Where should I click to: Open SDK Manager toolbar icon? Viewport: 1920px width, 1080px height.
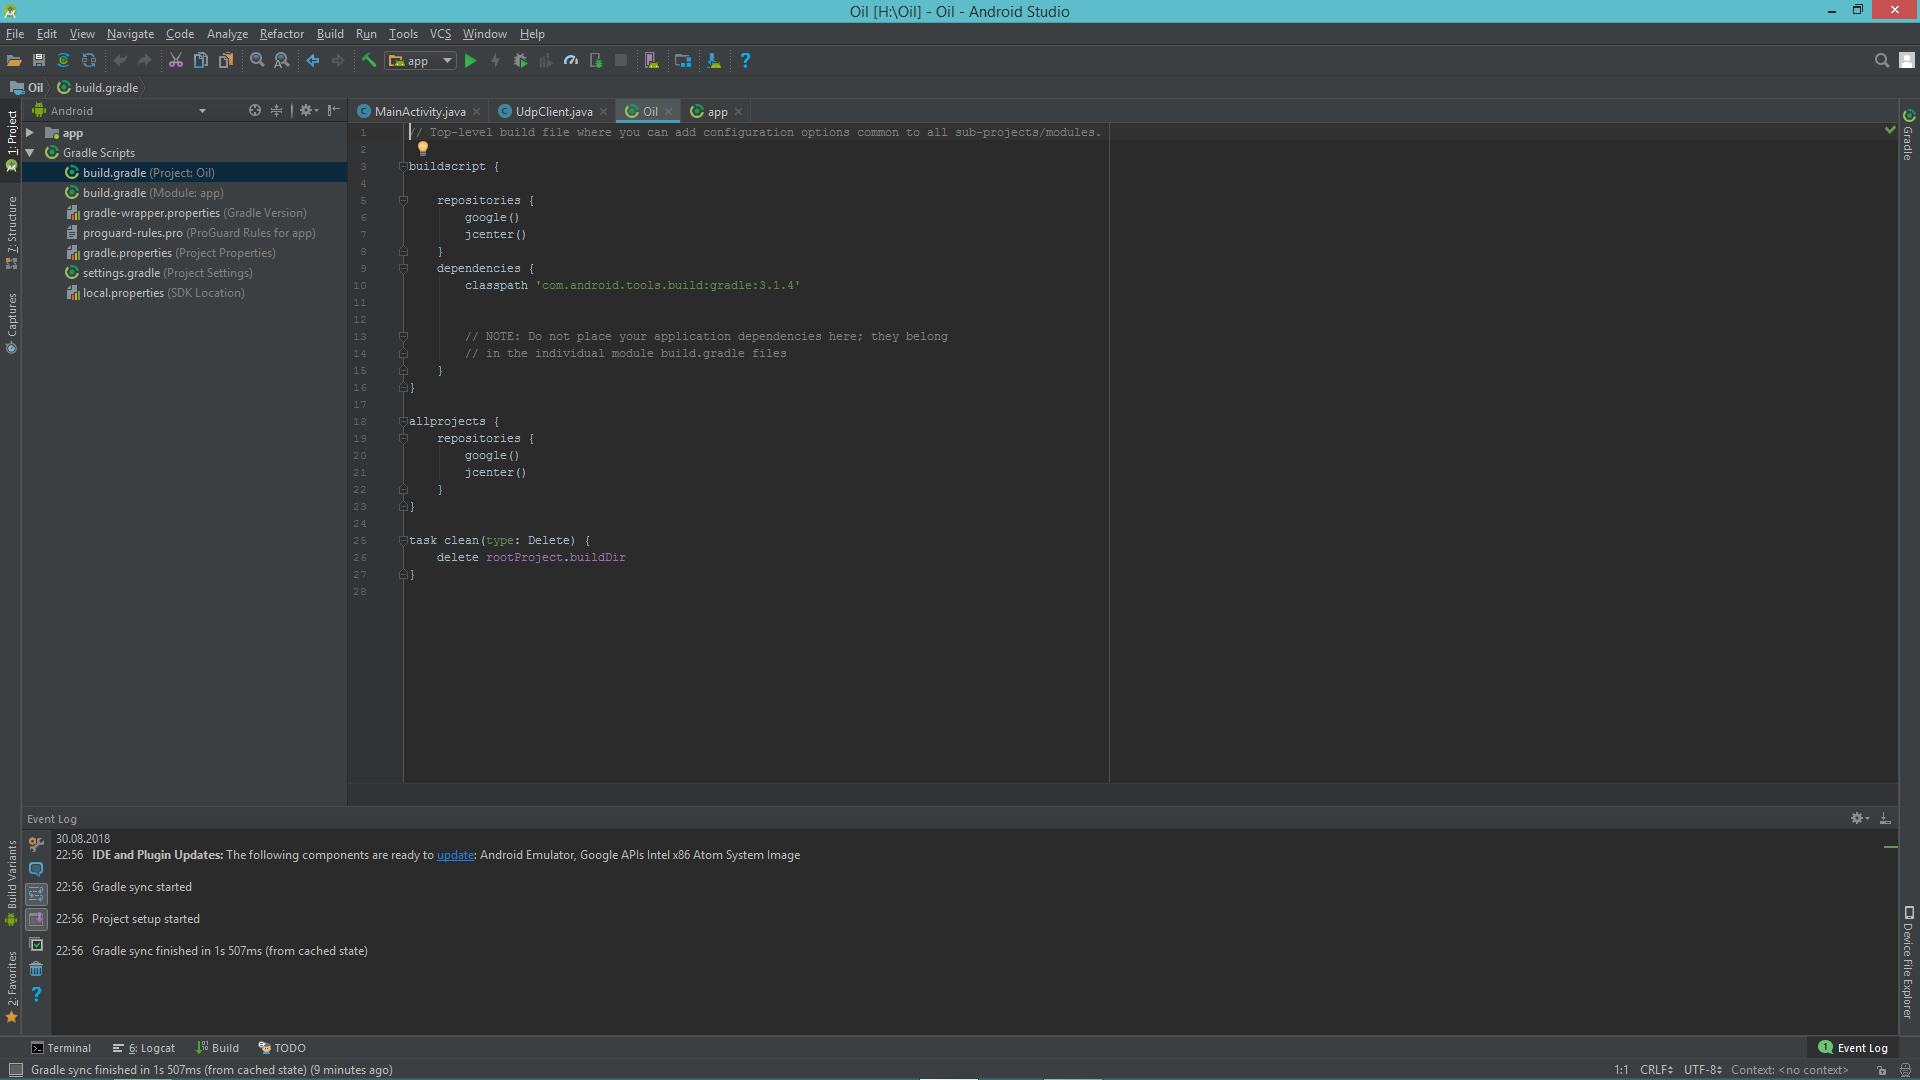[714, 61]
